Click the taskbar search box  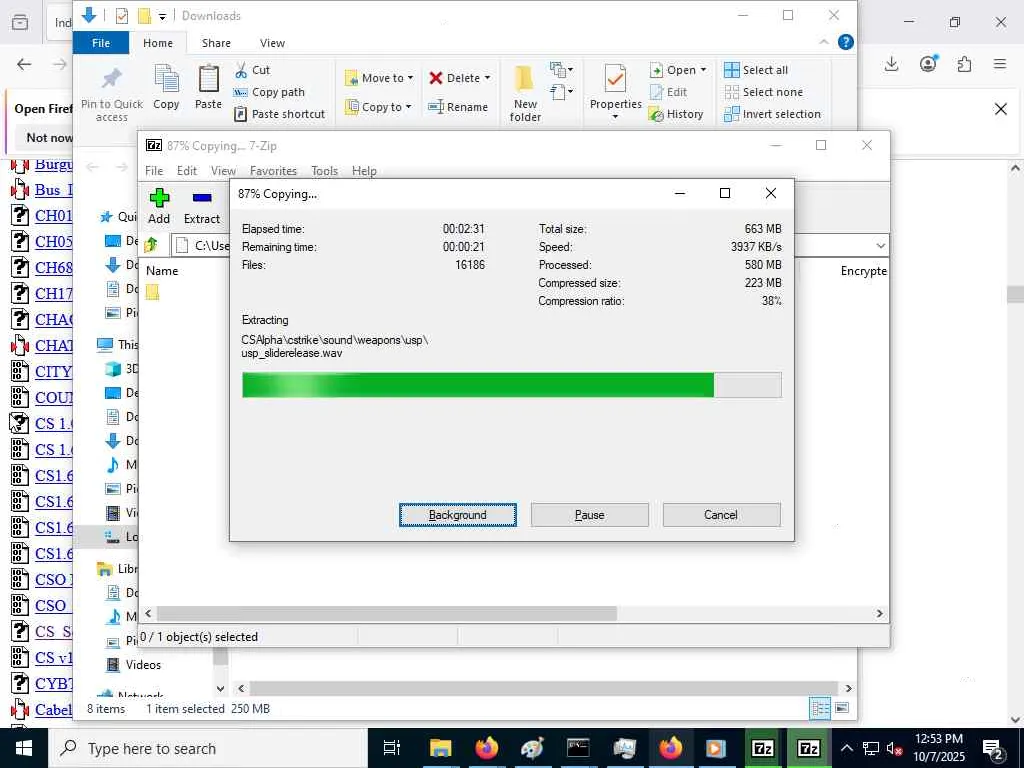tap(208, 748)
